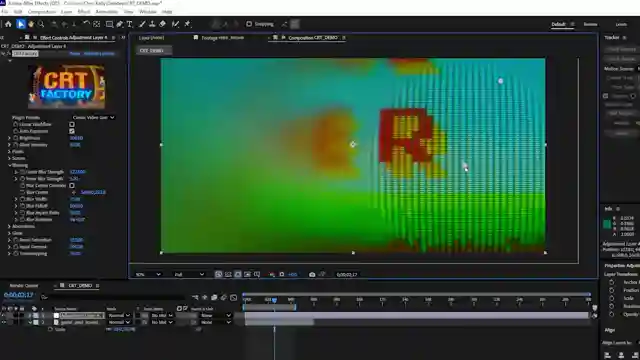Viewport: 640px width, 360px height.
Task: Select the Brush tool
Action: coord(142,24)
